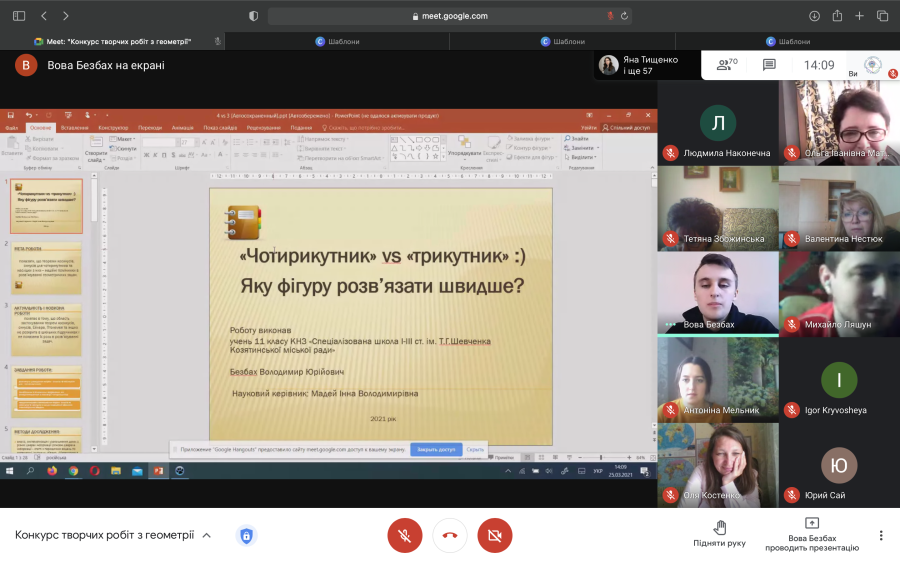Reload the meet.google.com page
Viewport: 900px width, 563px height.
[624, 16]
